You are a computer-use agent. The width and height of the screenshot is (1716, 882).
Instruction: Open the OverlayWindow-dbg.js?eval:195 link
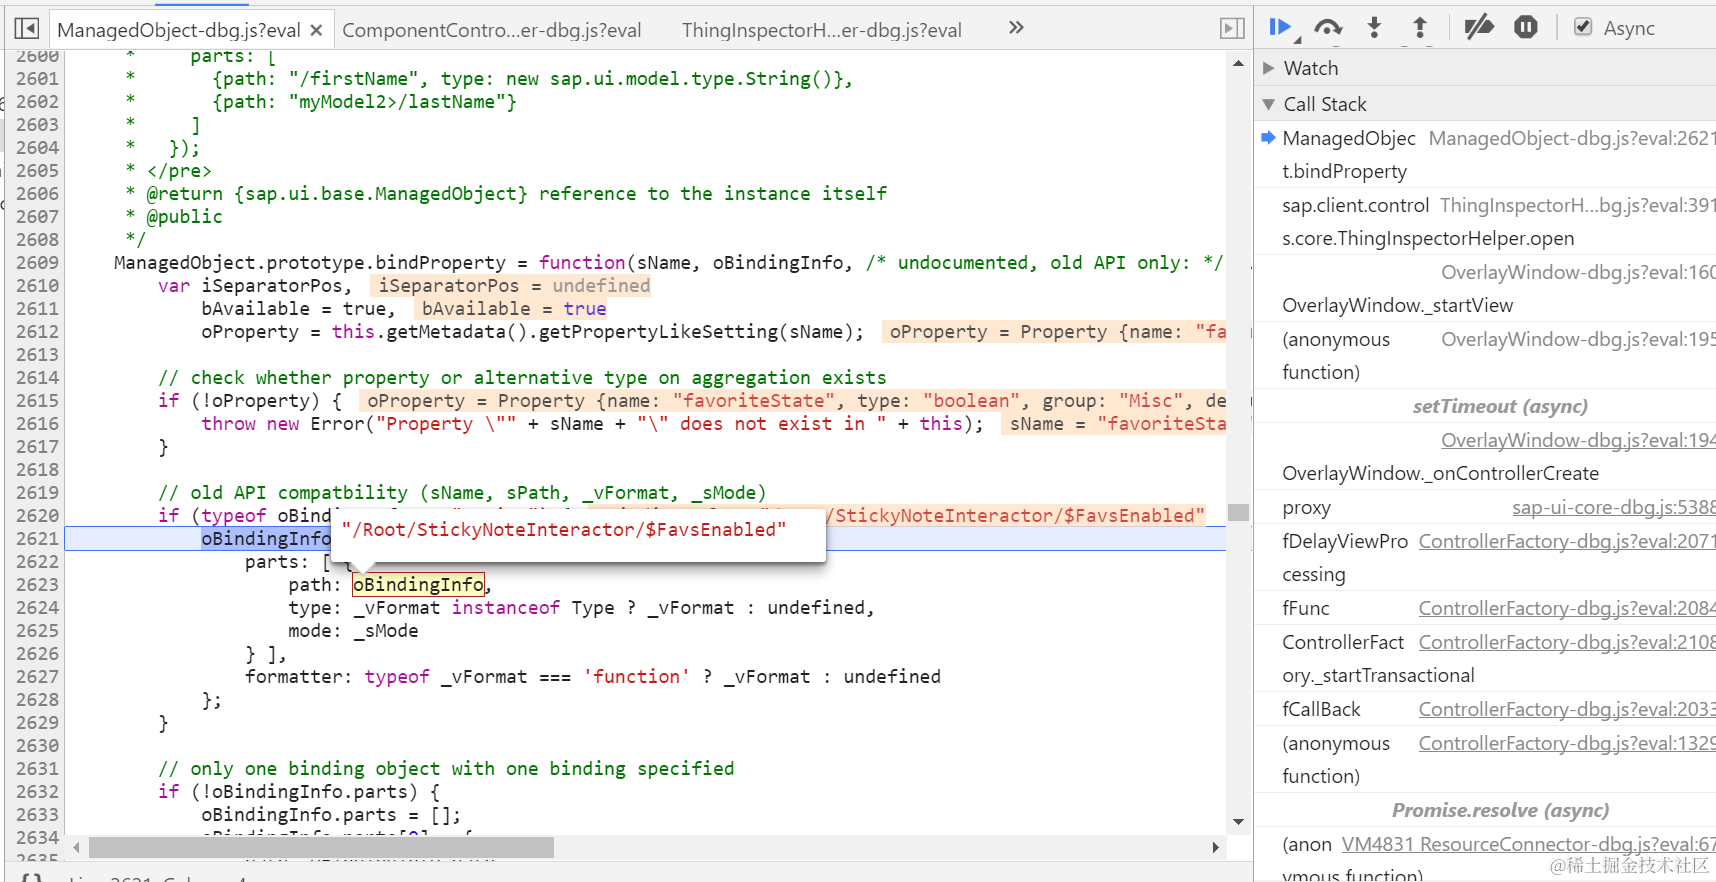point(1578,339)
